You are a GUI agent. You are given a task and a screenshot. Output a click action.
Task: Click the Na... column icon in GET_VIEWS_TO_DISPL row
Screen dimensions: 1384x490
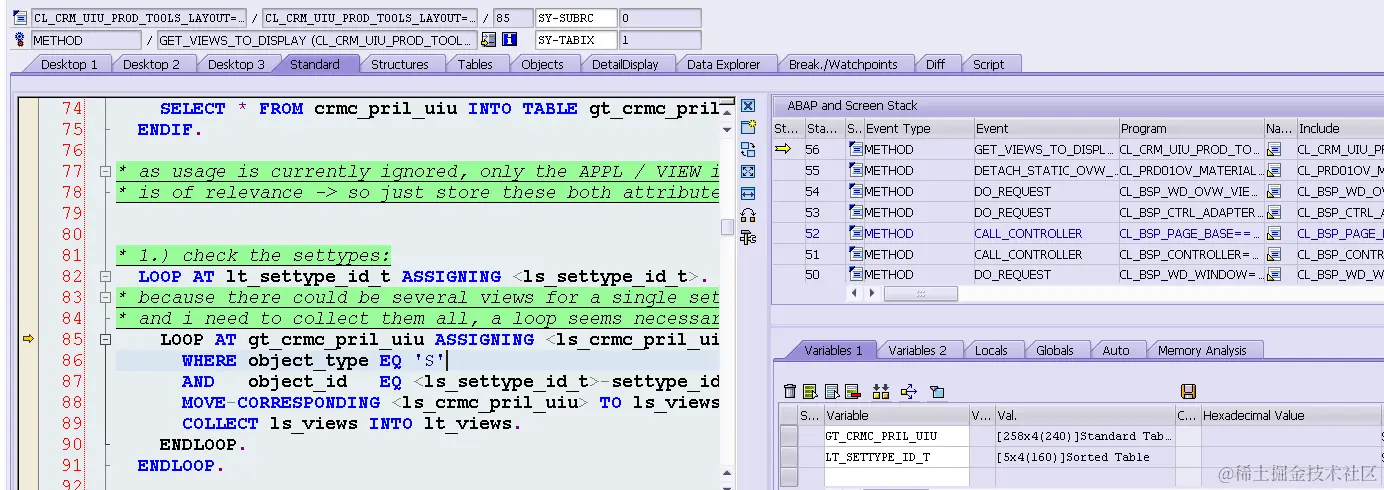click(x=1274, y=149)
